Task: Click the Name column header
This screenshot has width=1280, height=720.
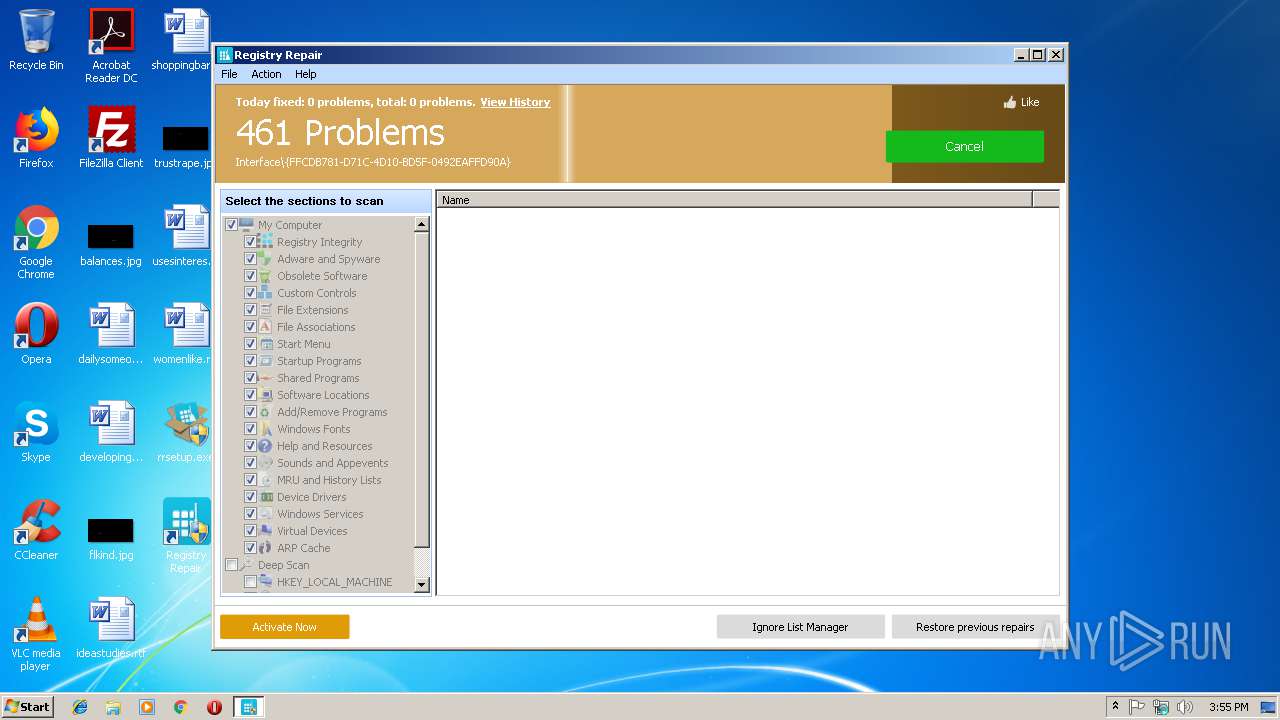Action: click(734, 200)
